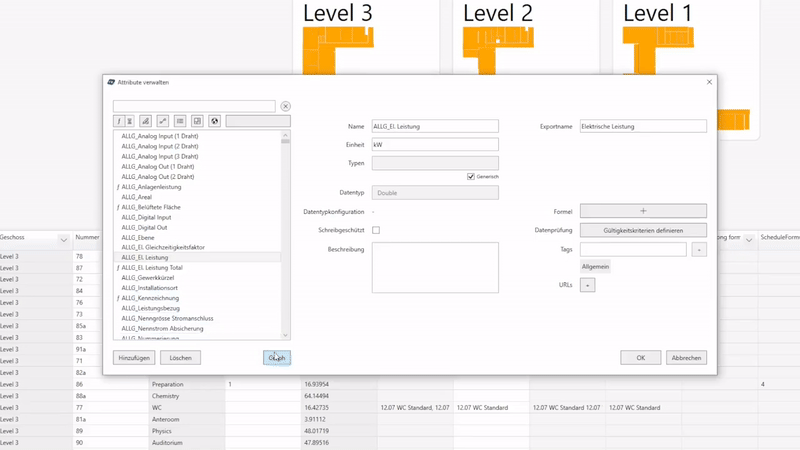Confirm the dialog with OK
Viewport: 800px width, 450px height.
click(x=641, y=357)
